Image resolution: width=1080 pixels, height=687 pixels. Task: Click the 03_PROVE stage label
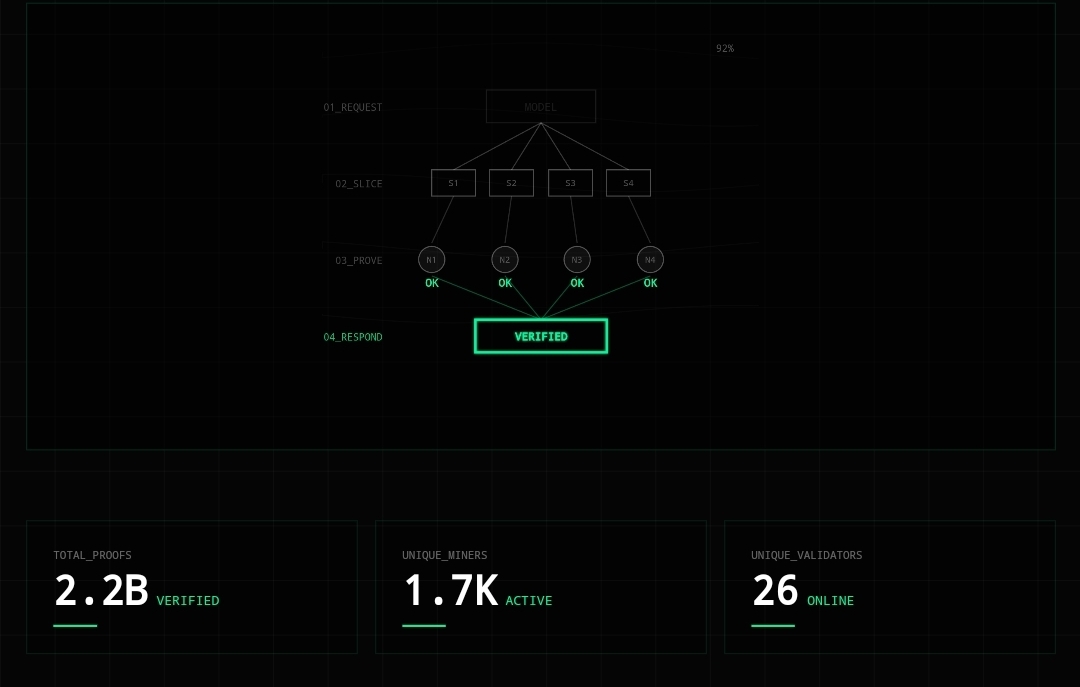point(358,260)
